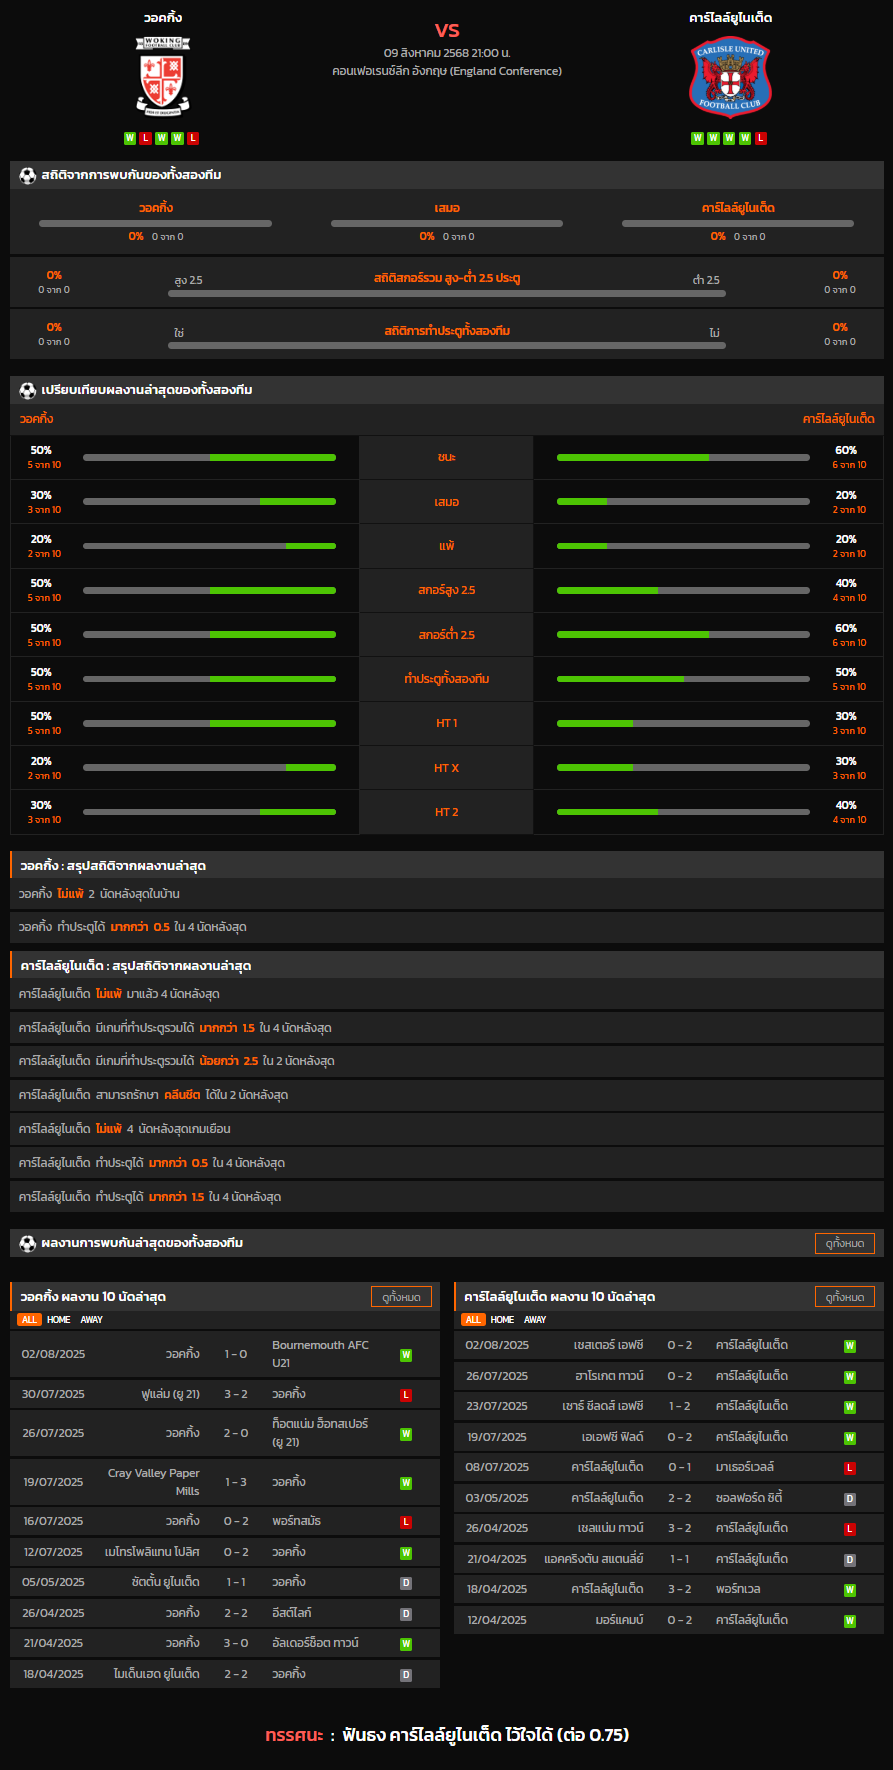Image resolution: width=893 pixels, height=1770 pixels.
Task: Click W badge on 19/07/2025 Cray Valley row
Action: pyautogui.click(x=406, y=1483)
